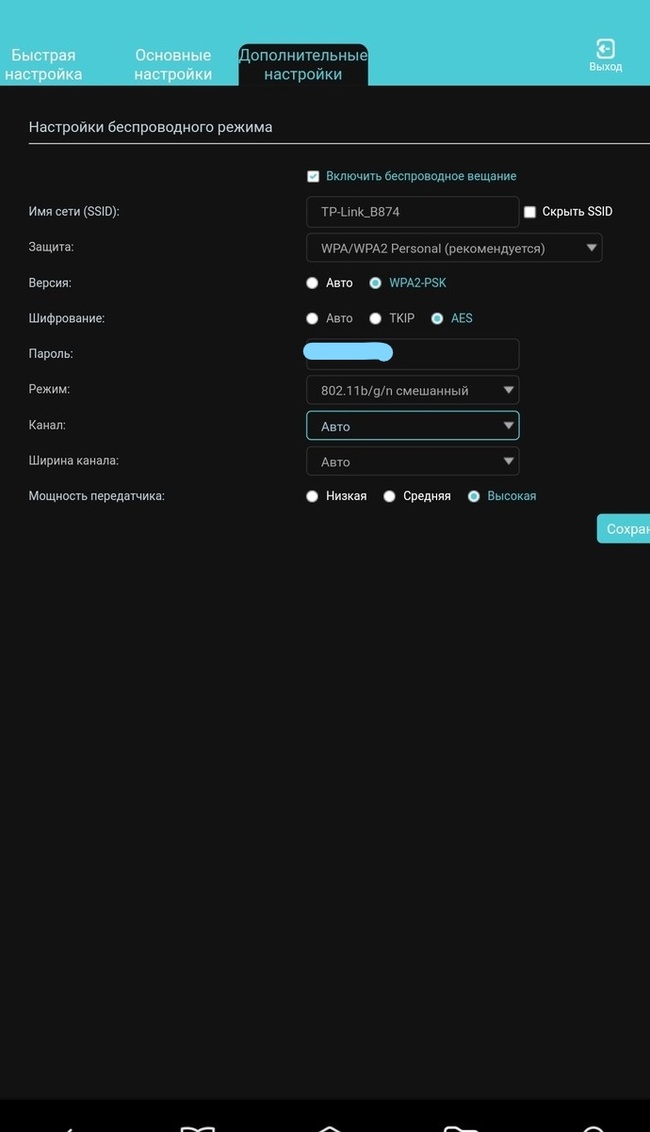Select Авто radio for Версия

click(x=312, y=283)
